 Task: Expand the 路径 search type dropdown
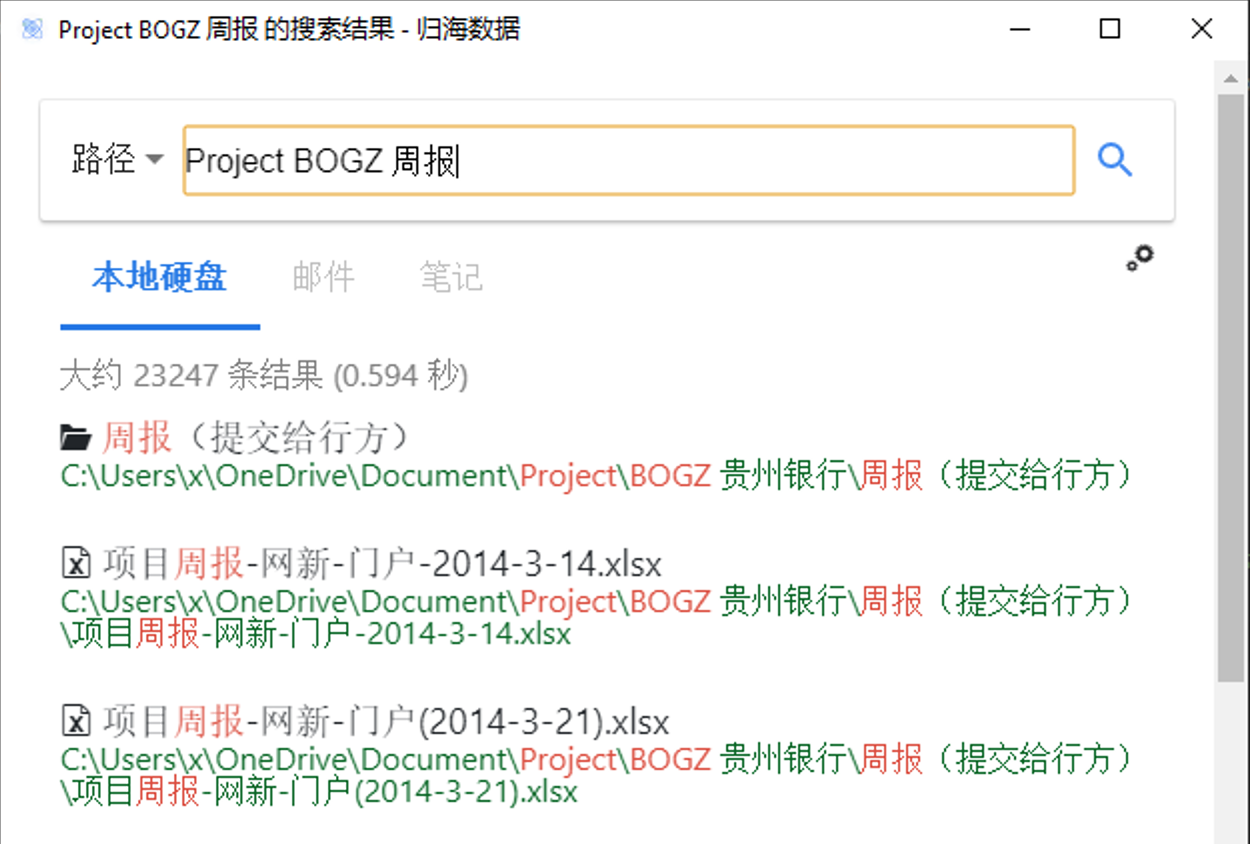tap(117, 159)
